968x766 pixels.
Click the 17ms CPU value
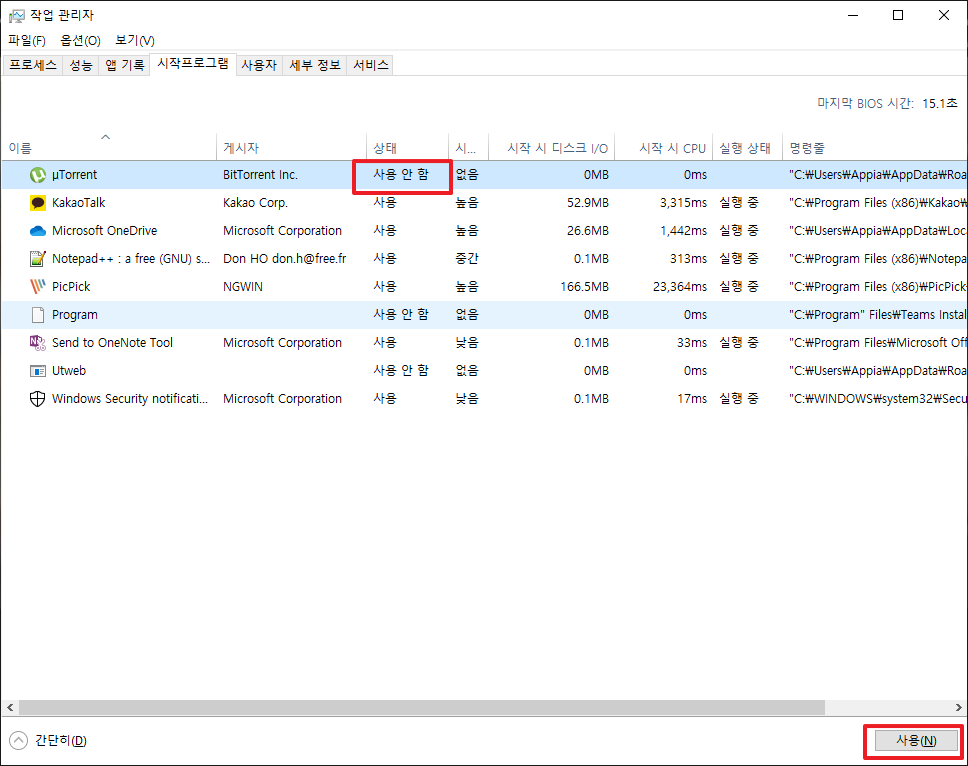pos(691,399)
